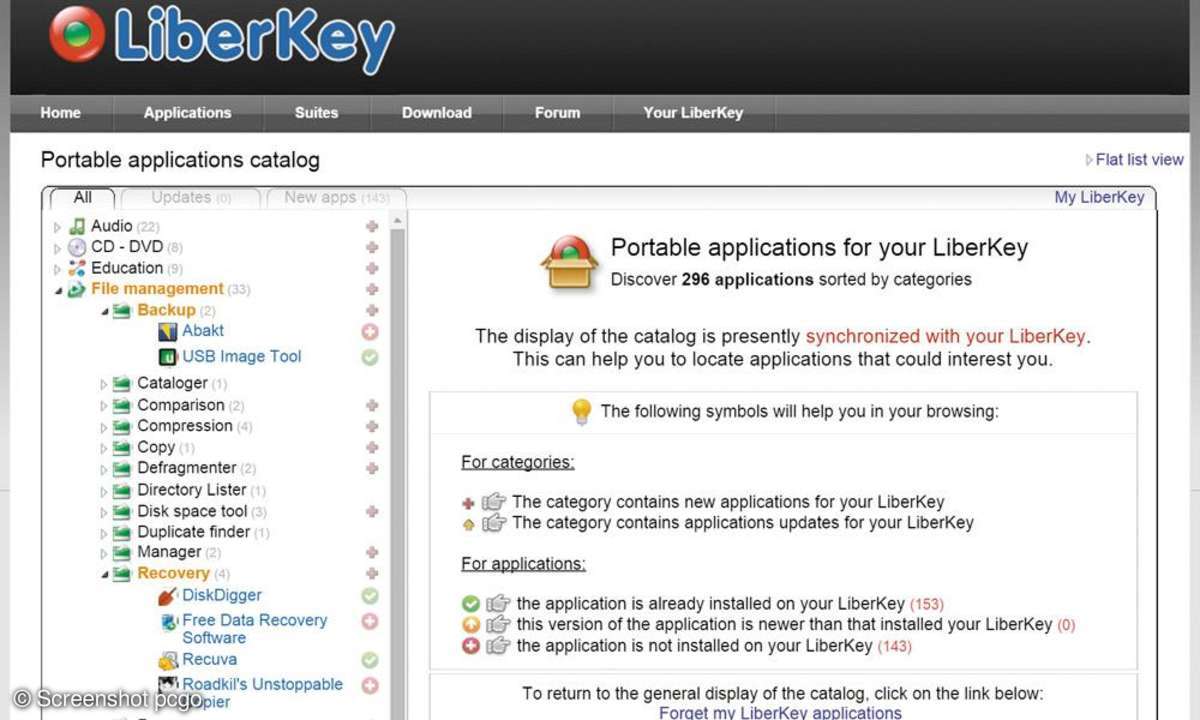
Task: Click the Audio category music note icon
Action: 77,227
